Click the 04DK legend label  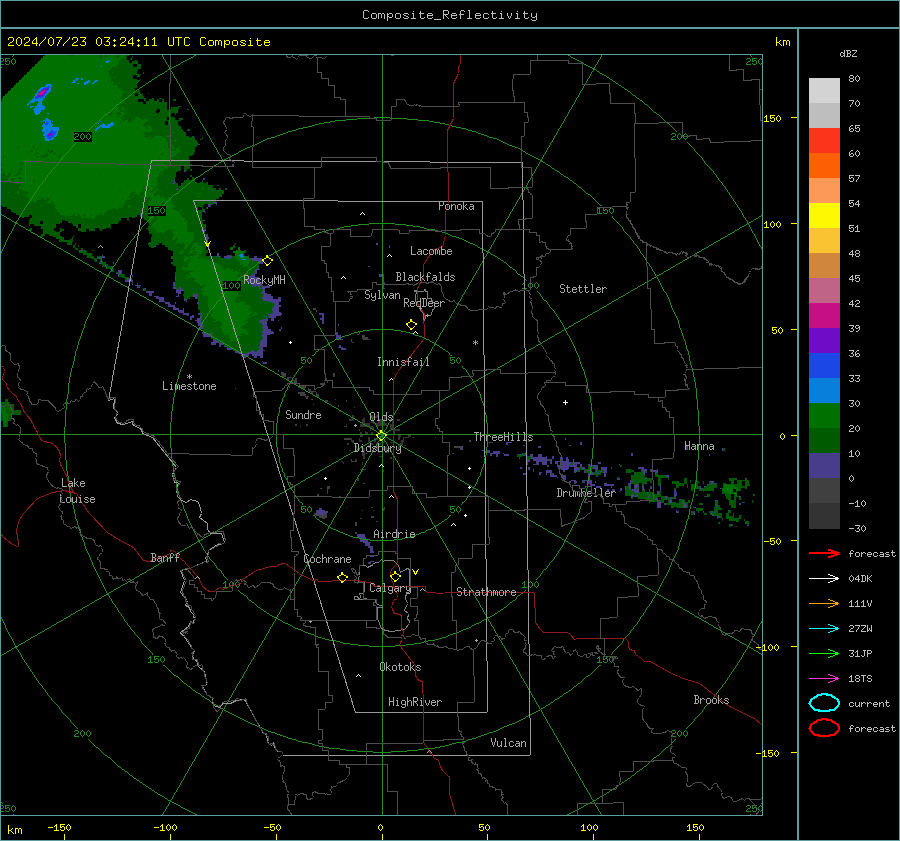tap(860, 579)
